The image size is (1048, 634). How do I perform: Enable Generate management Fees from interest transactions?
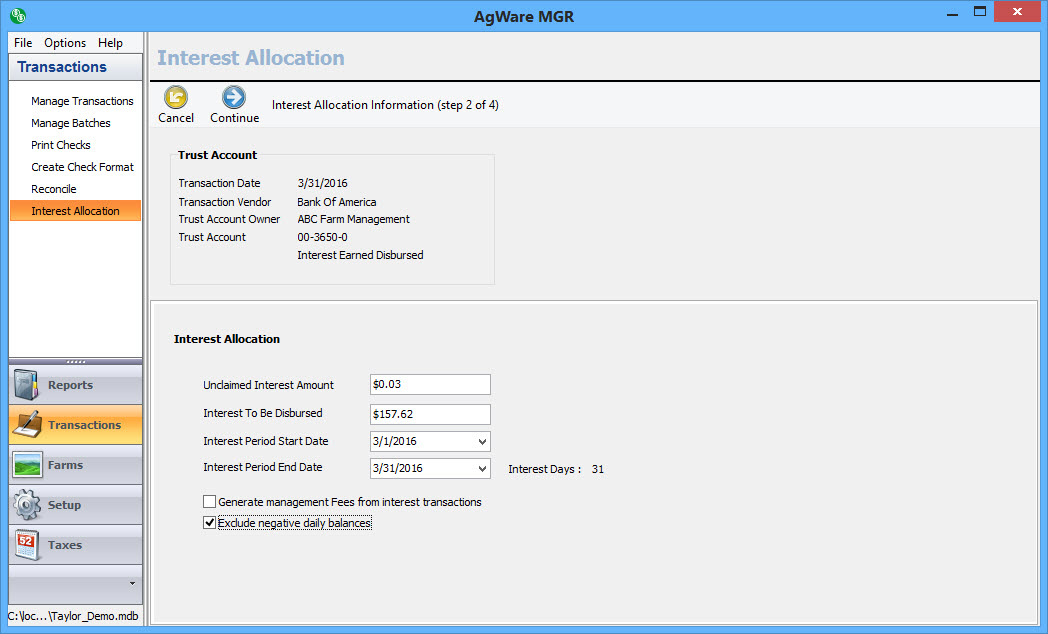pos(210,502)
